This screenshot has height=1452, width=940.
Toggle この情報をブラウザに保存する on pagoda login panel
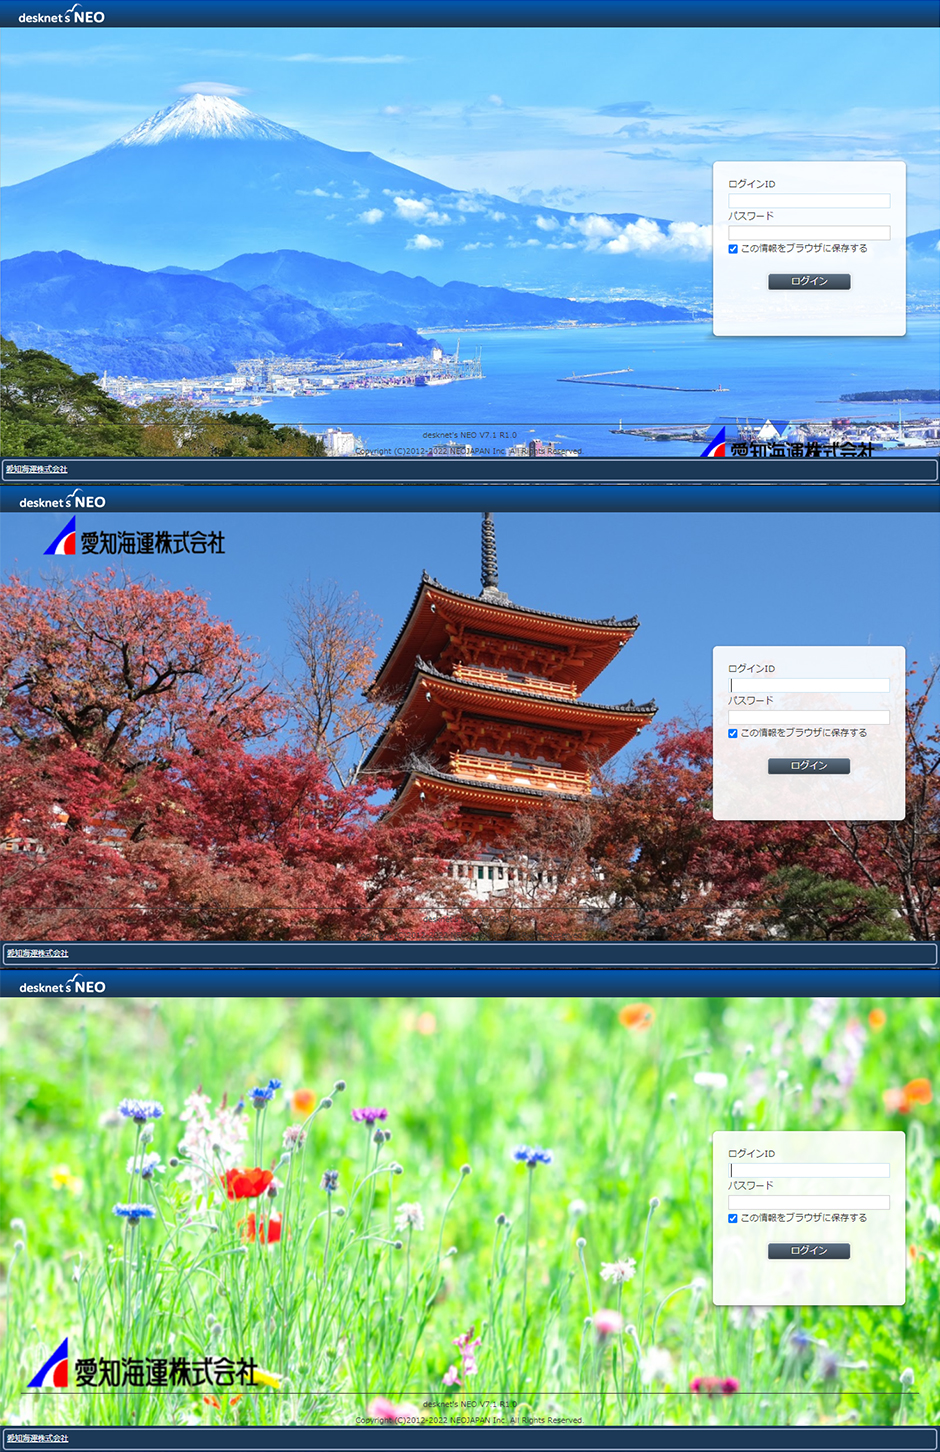point(733,733)
